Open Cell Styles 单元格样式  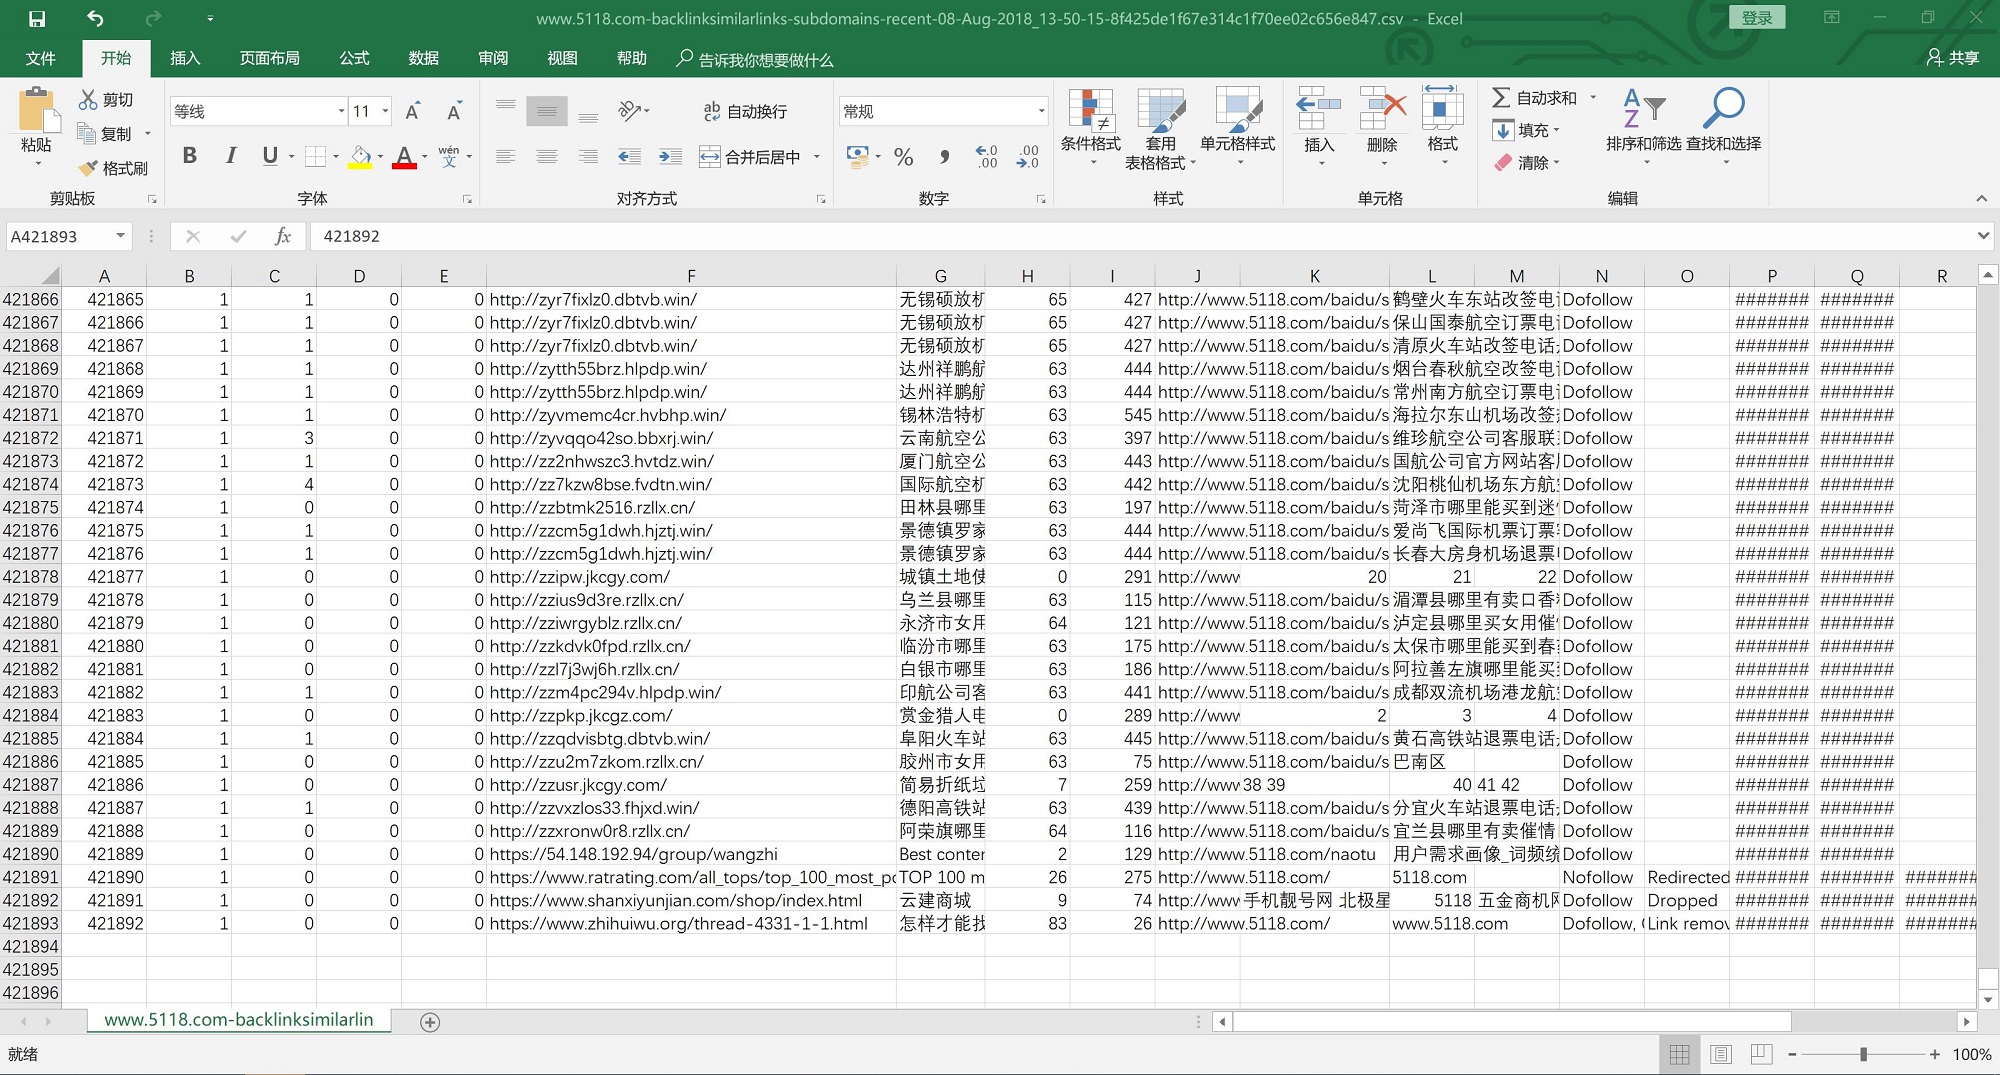coord(1238,126)
